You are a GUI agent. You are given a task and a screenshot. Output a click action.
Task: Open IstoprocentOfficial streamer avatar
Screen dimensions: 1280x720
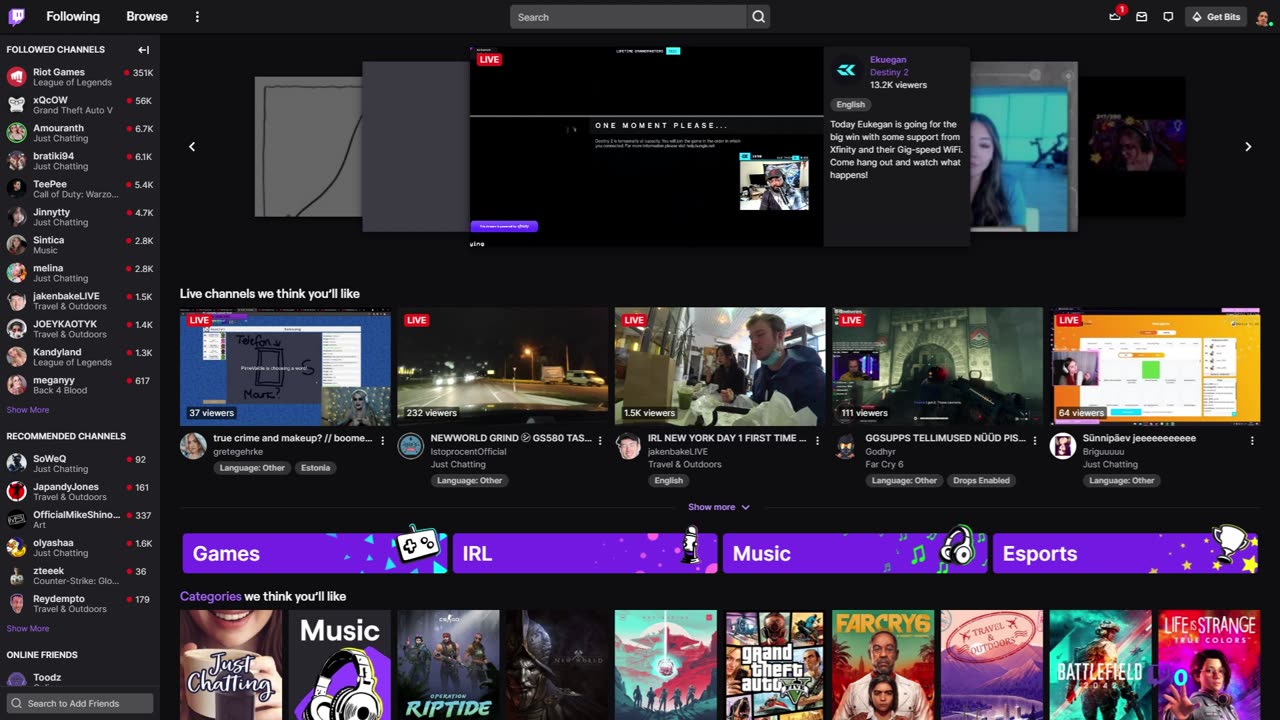[x=411, y=446]
